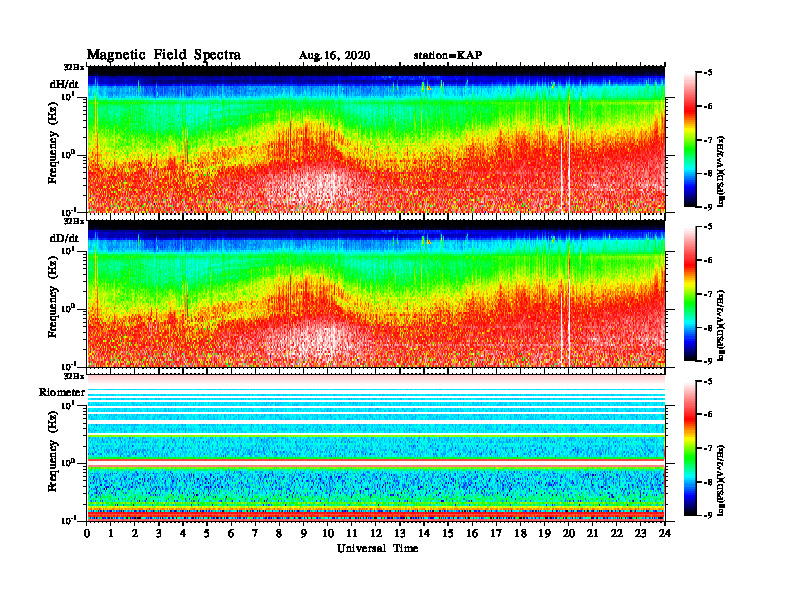Click hour "11" on the Universal Time axis
The image size is (792, 612).
352,534
